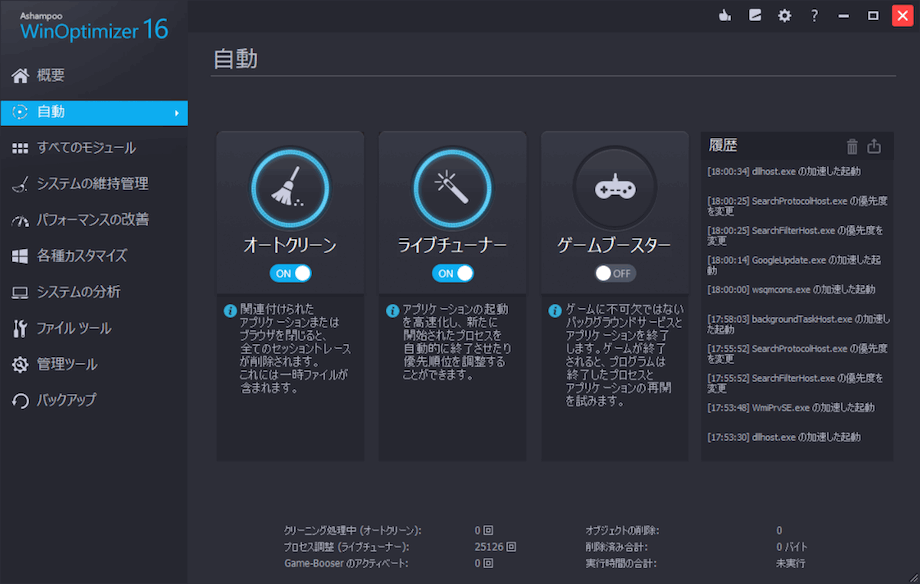The image size is (920, 584).
Task: Click the Ashampoo WinOptimizer 16 logo
Action: point(94,27)
